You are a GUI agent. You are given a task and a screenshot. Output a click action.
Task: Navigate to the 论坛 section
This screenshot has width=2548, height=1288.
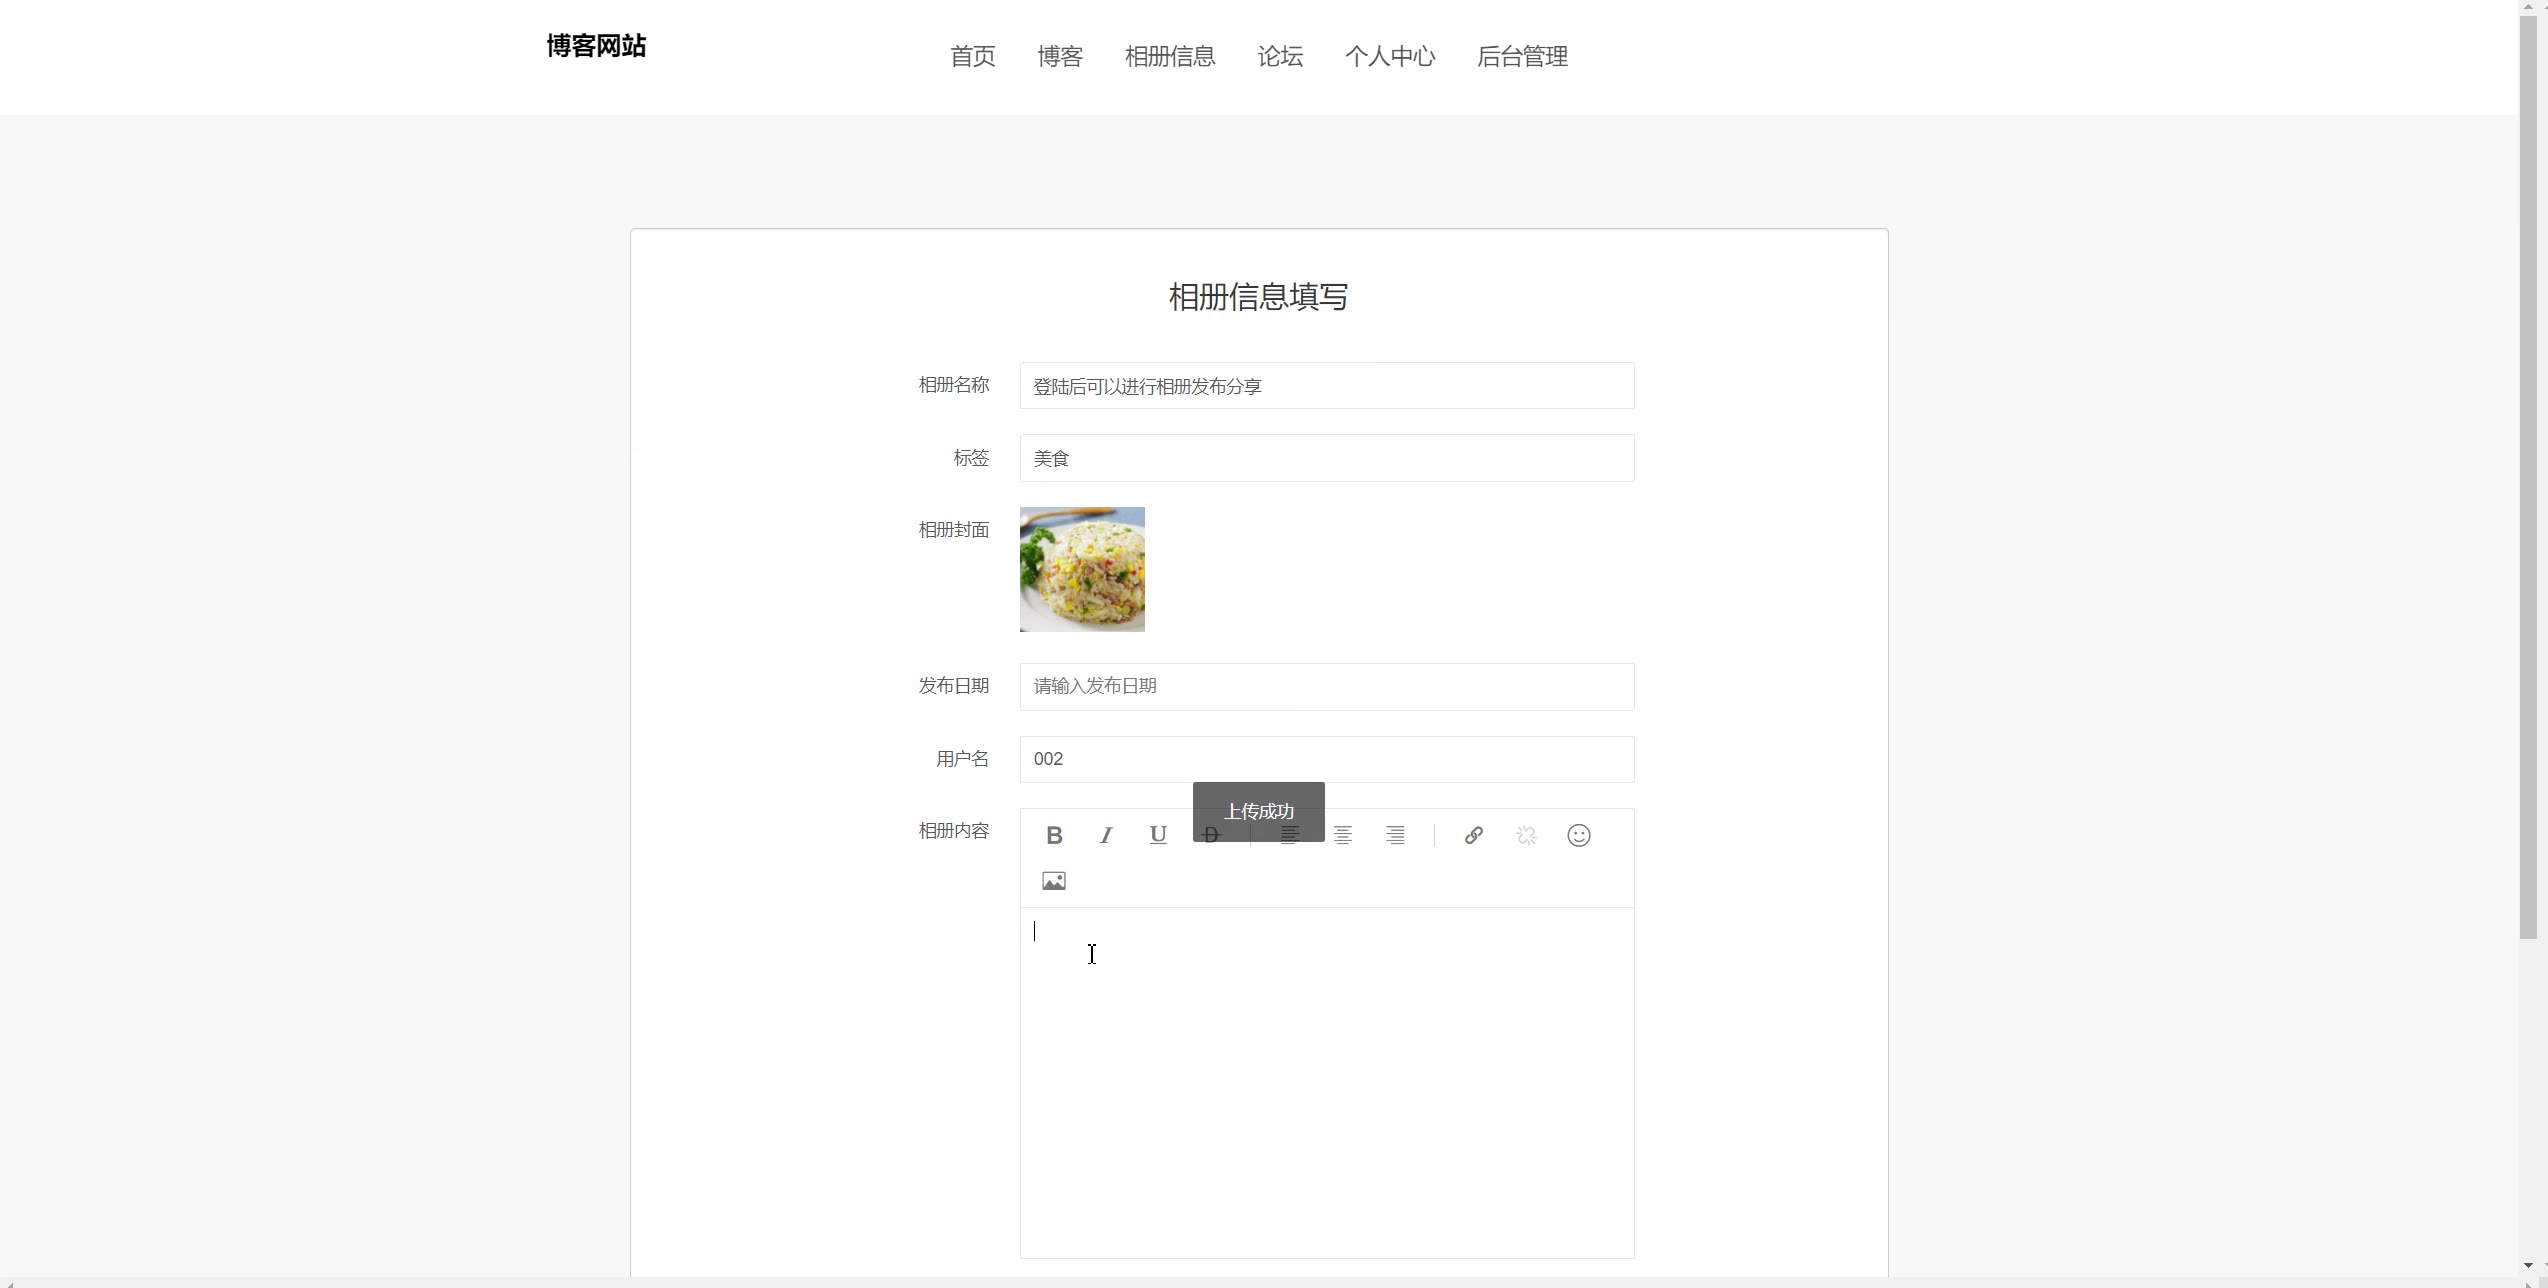pos(1280,57)
